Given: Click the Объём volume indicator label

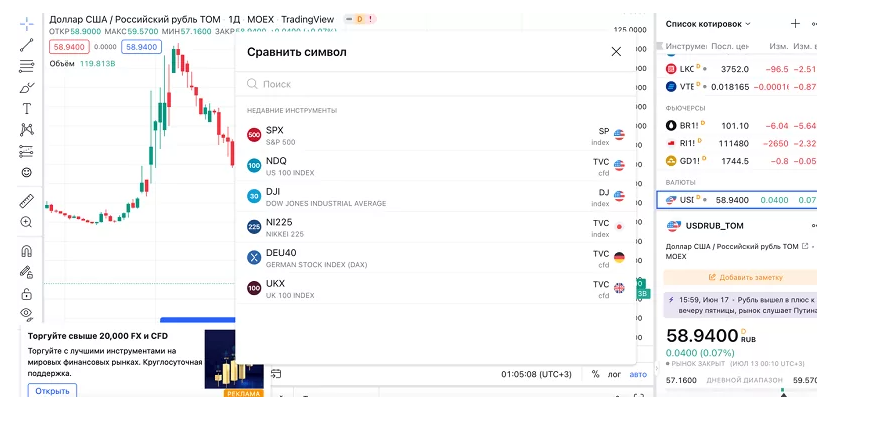Looking at the screenshot, I should (62, 64).
